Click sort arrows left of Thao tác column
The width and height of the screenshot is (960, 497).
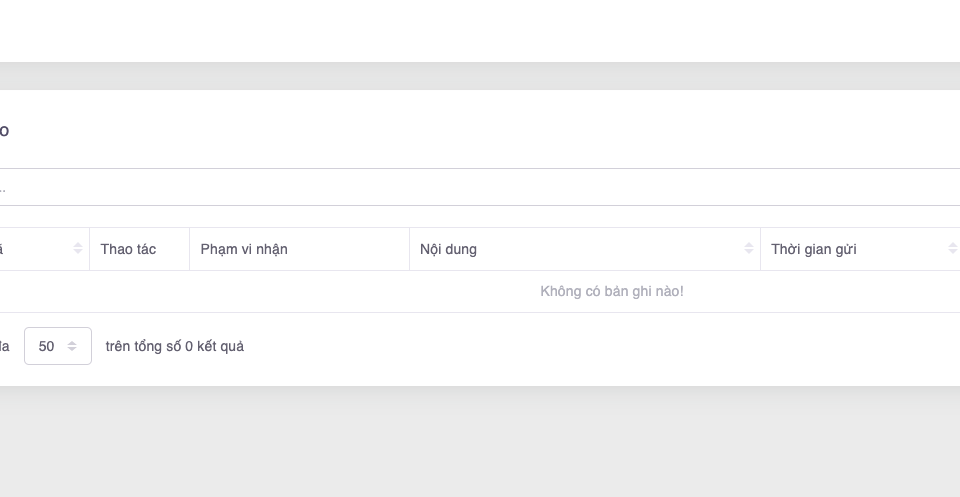pos(78,249)
